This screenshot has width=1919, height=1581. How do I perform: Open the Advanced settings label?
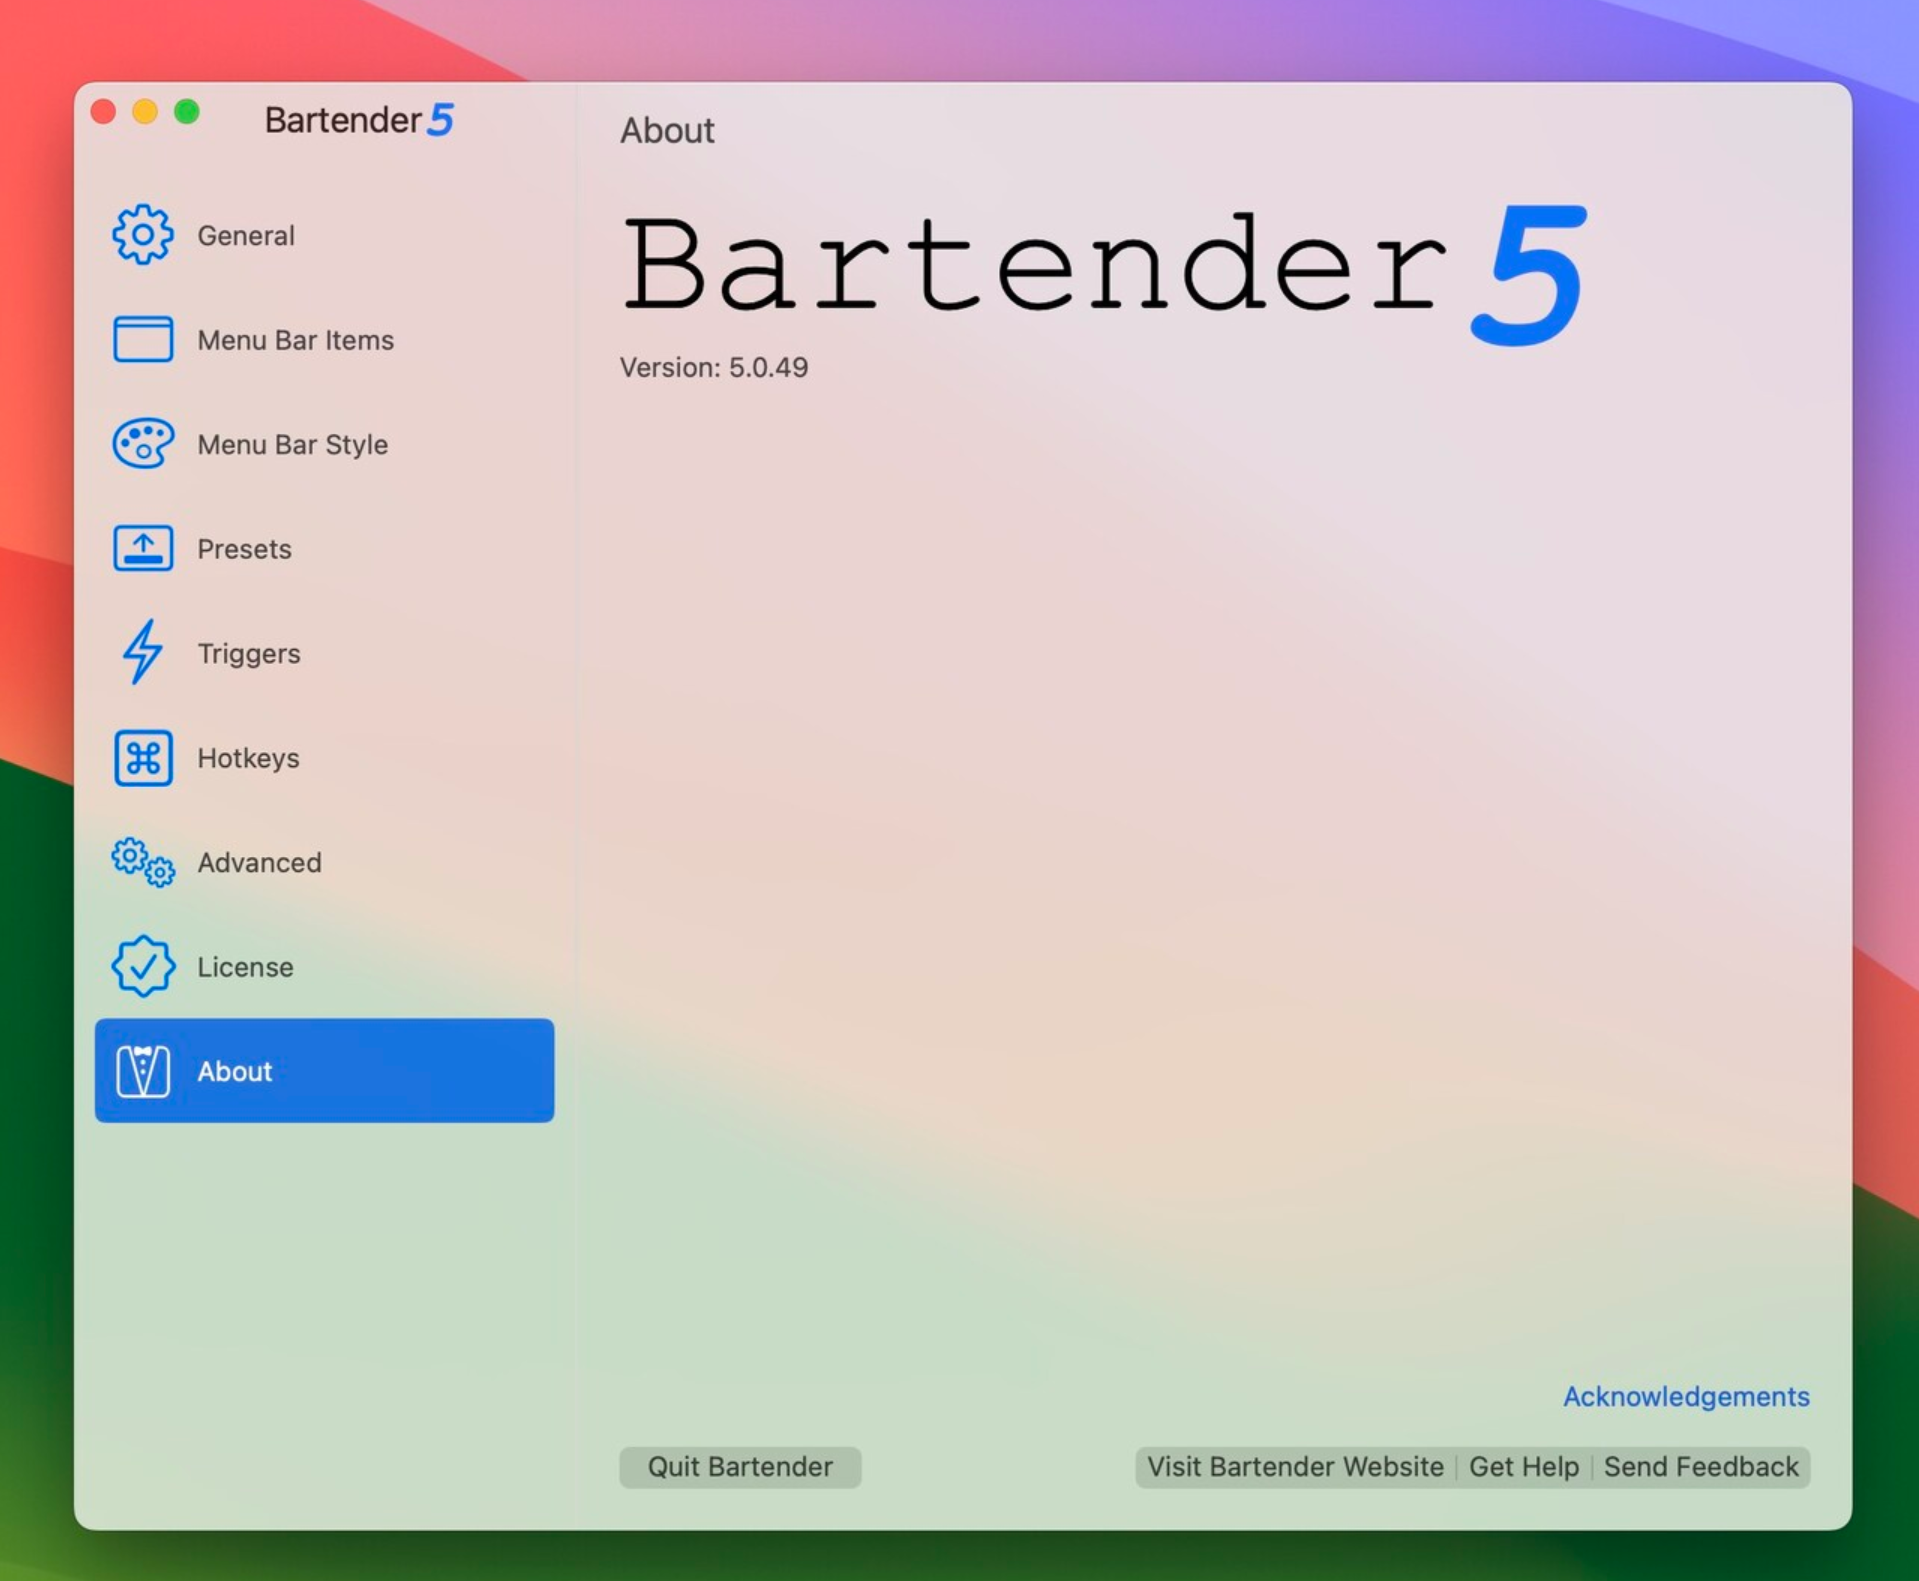(259, 862)
